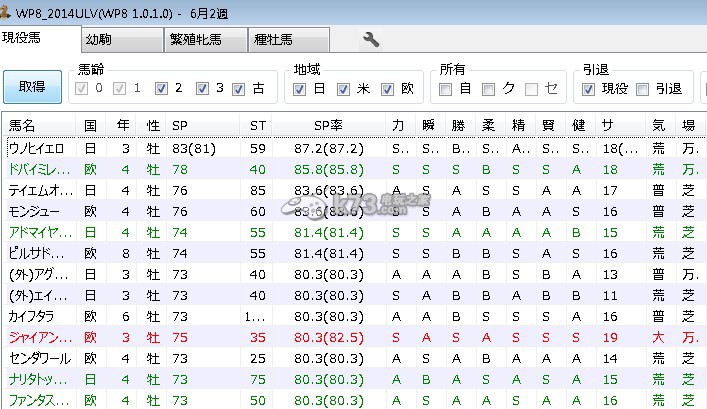The image size is (707, 409).
Task: Toggle the 現役 checkbox
Action: 589,89
